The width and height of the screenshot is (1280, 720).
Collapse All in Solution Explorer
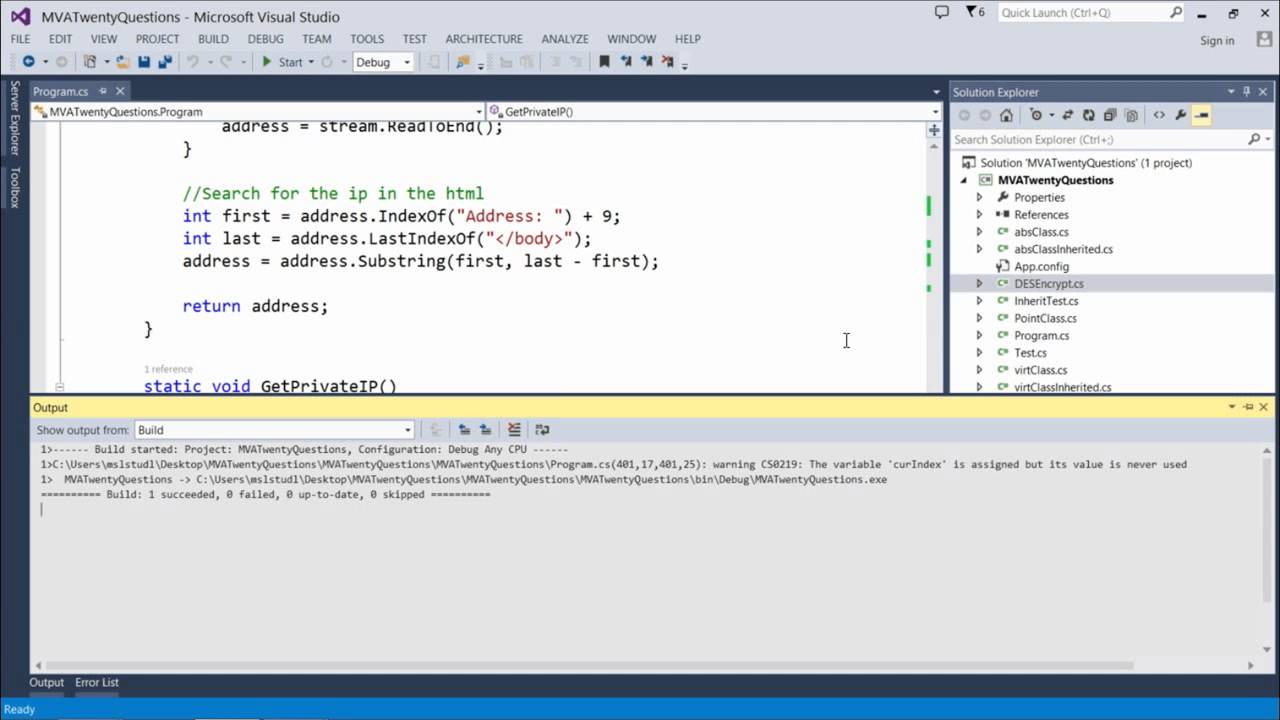[1110, 115]
